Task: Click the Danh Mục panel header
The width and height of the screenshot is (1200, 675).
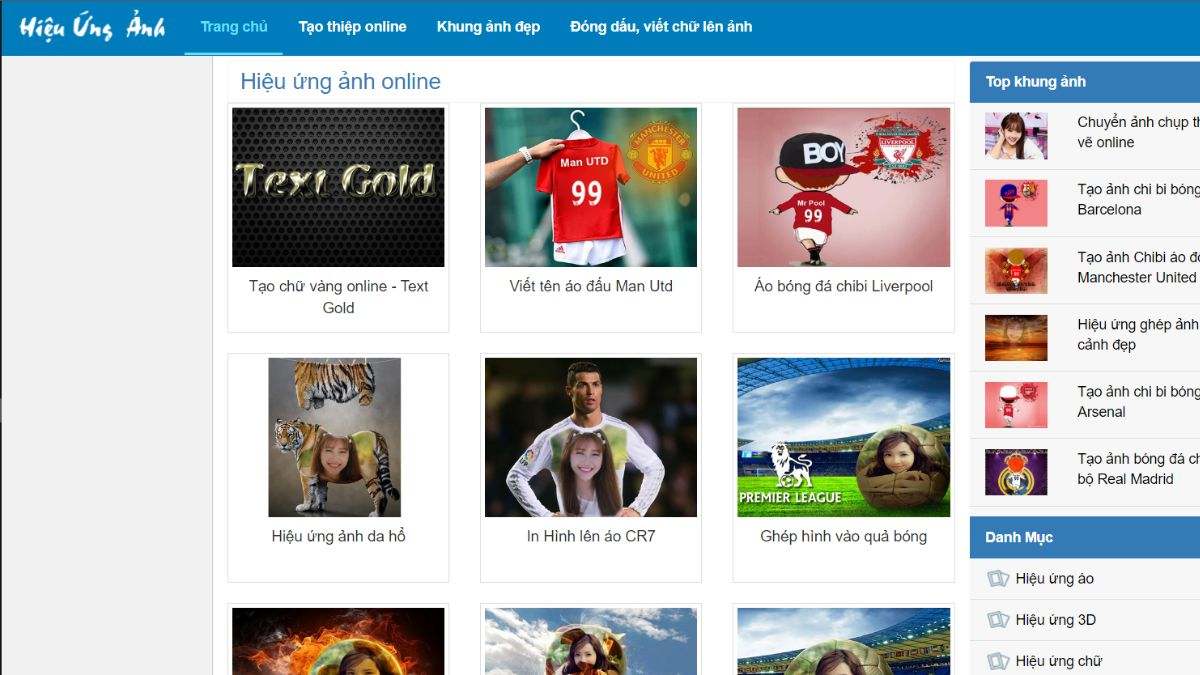Action: (x=1085, y=537)
